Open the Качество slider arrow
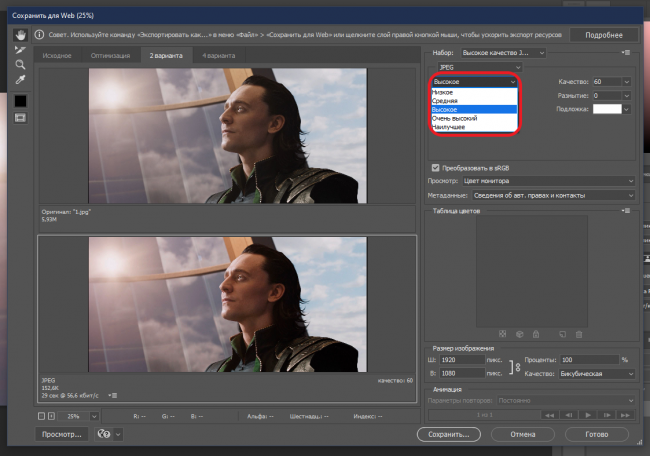The height and width of the screenshot is (456, 650). click(x=626, y=82)
